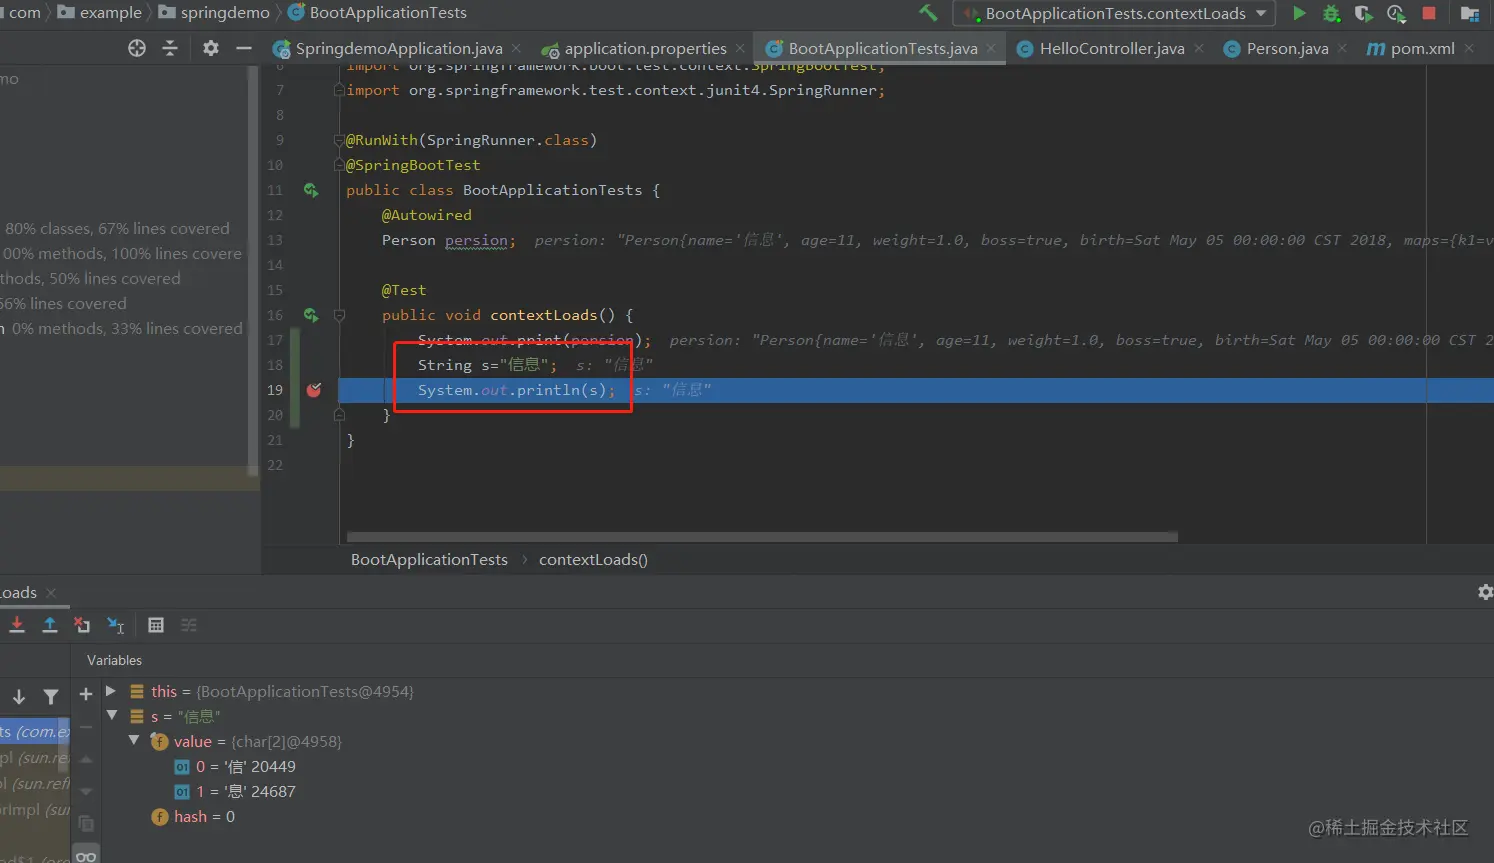The width and height of the screenshot is (1494, 863).
Task: Click the Drop Frame icon
Action: coord(82,625)
